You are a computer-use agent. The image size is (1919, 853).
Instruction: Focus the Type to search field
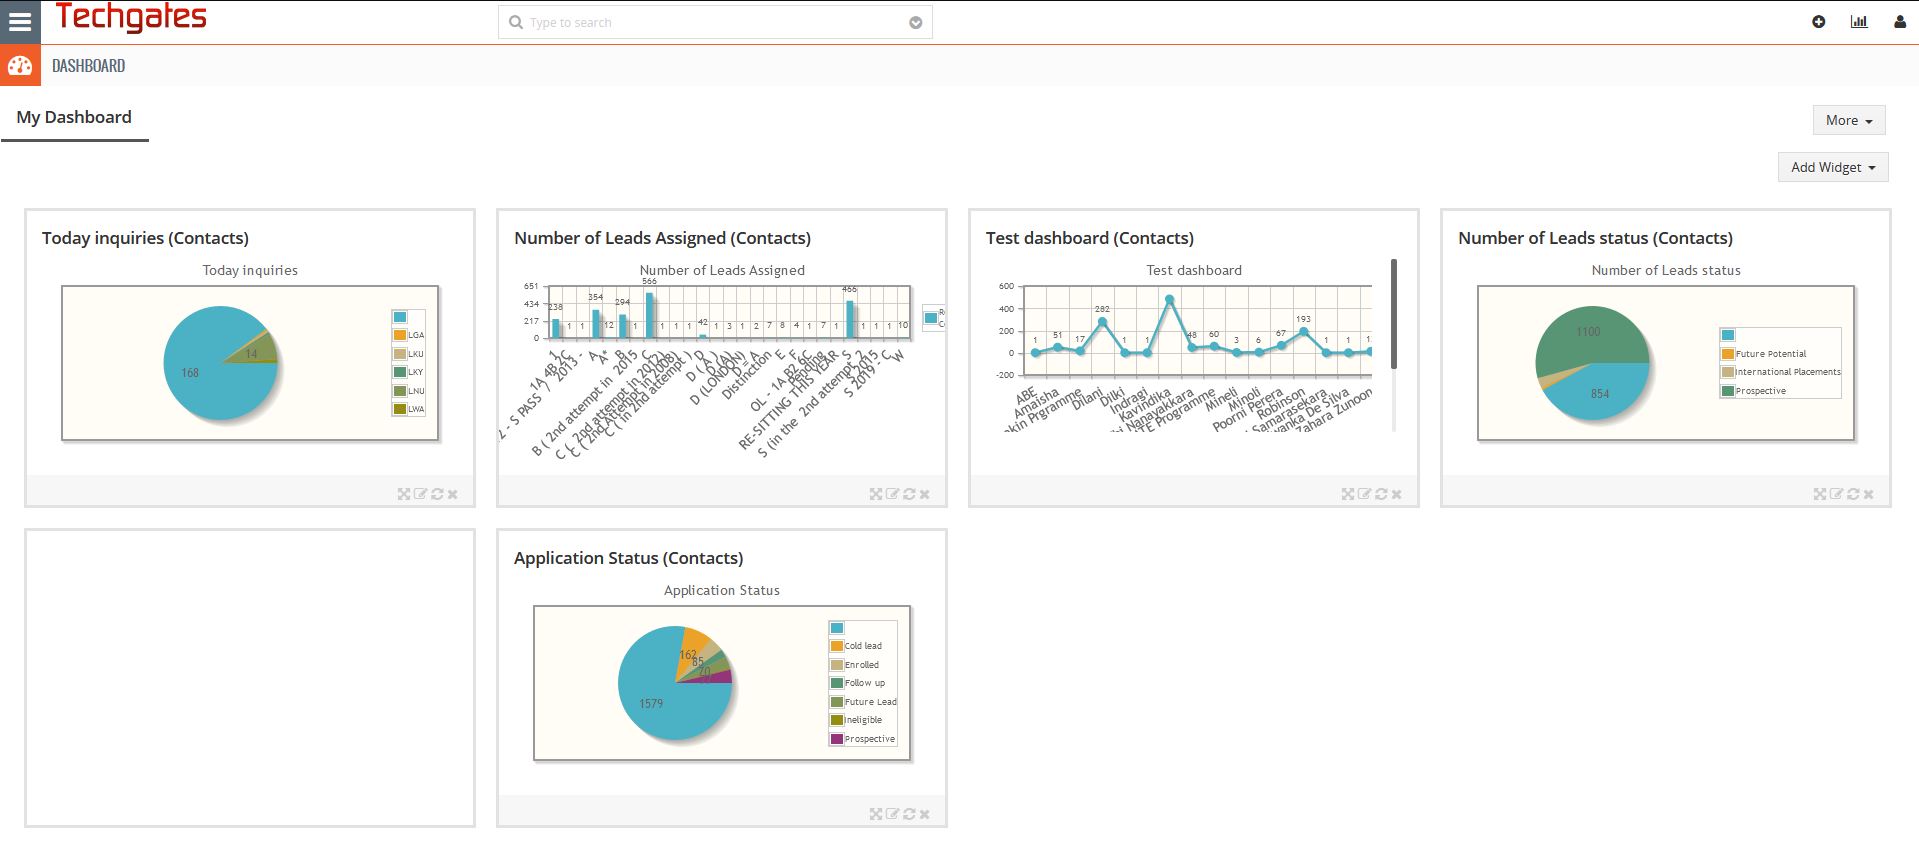715,22
